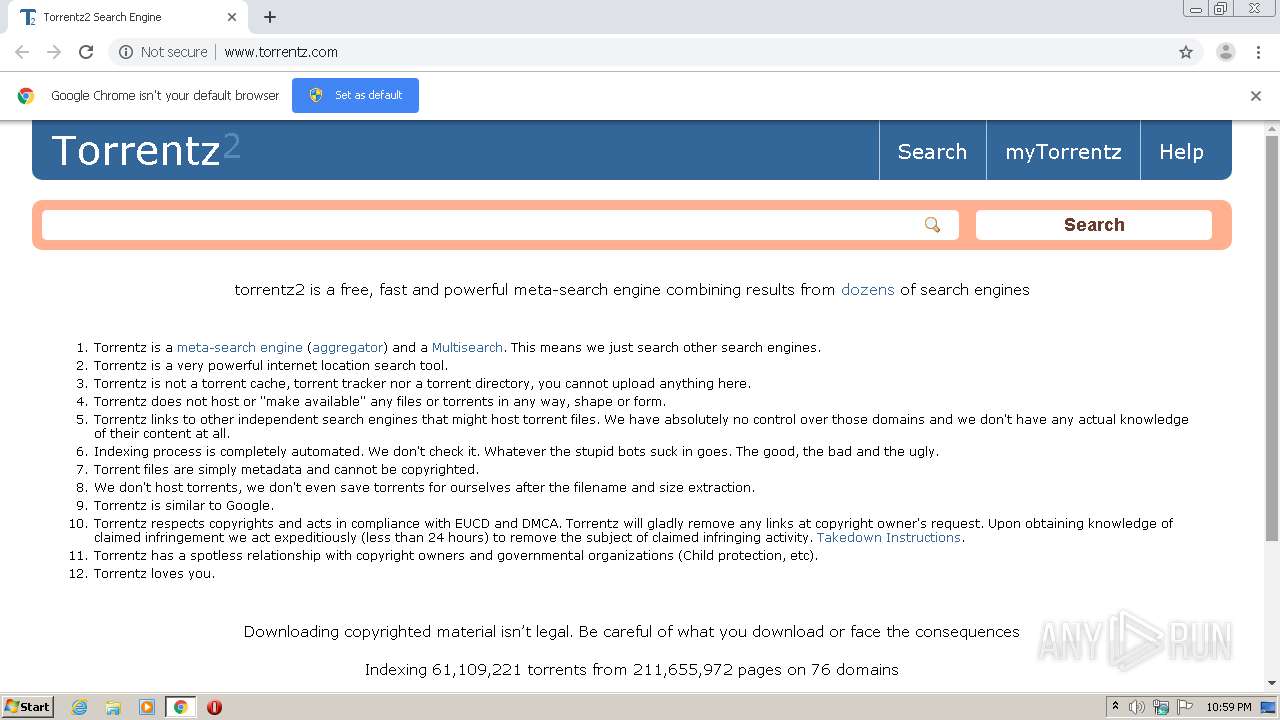The image size is (1280, 720).
Task: Open File Explorer from taskbar
Action: (x=113, y=707)
